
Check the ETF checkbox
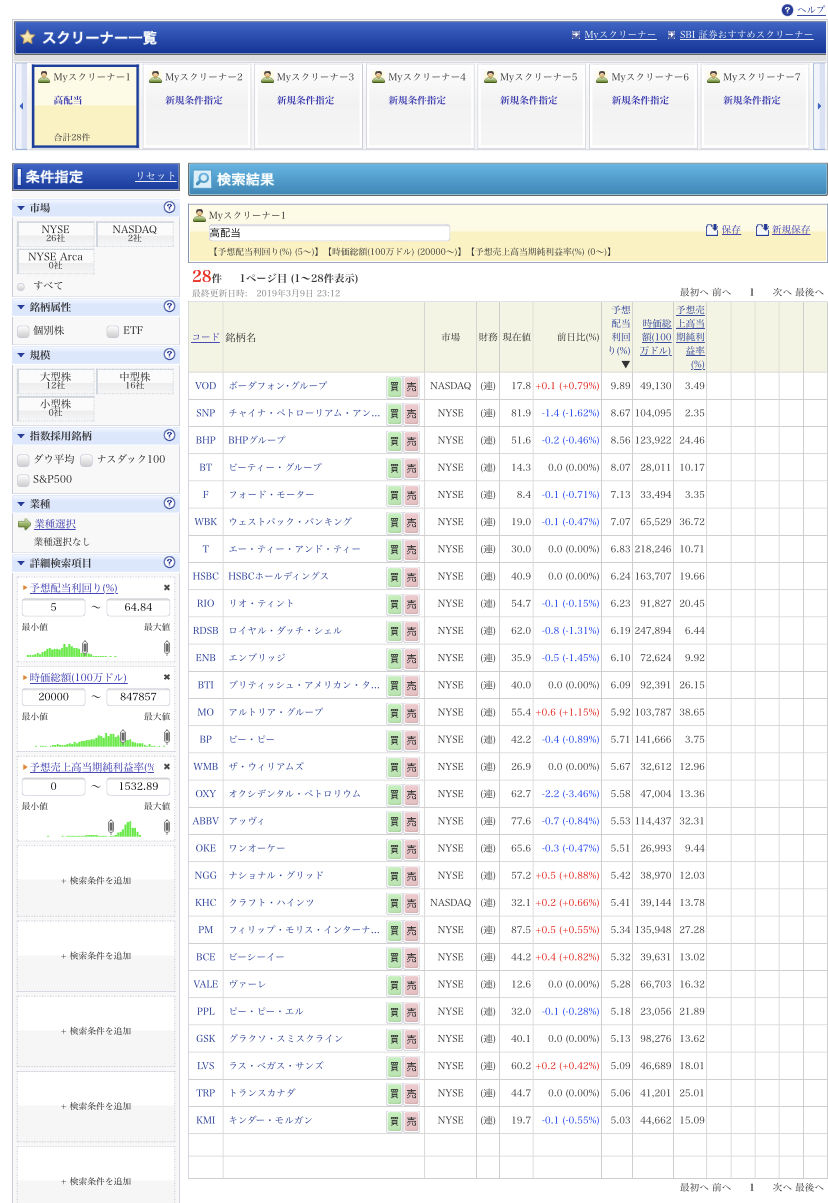112,331
